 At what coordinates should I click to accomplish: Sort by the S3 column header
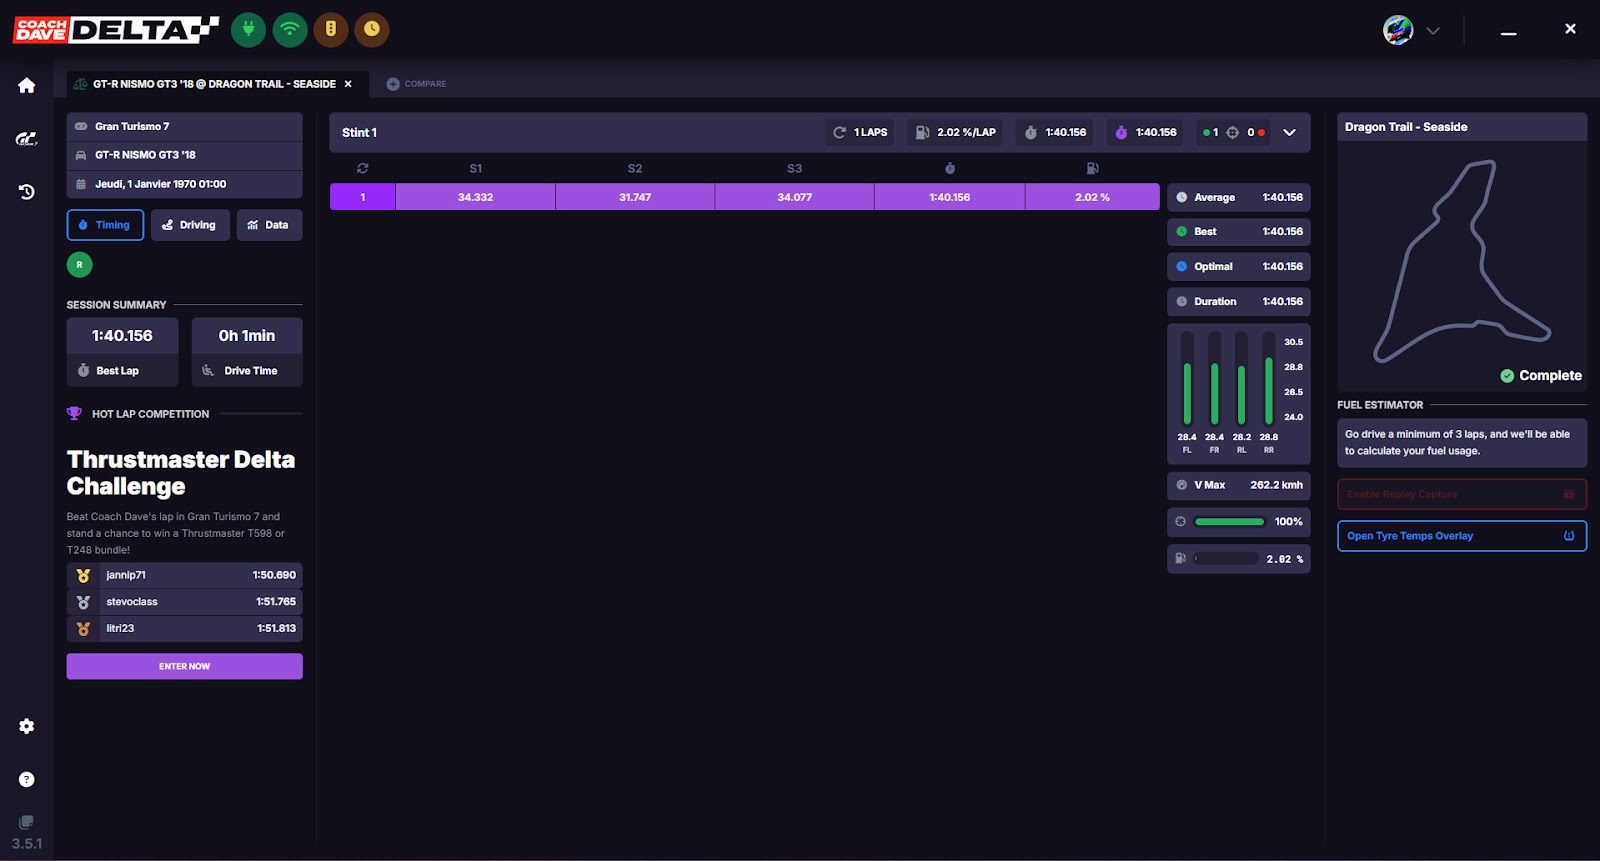coord(795,168)
